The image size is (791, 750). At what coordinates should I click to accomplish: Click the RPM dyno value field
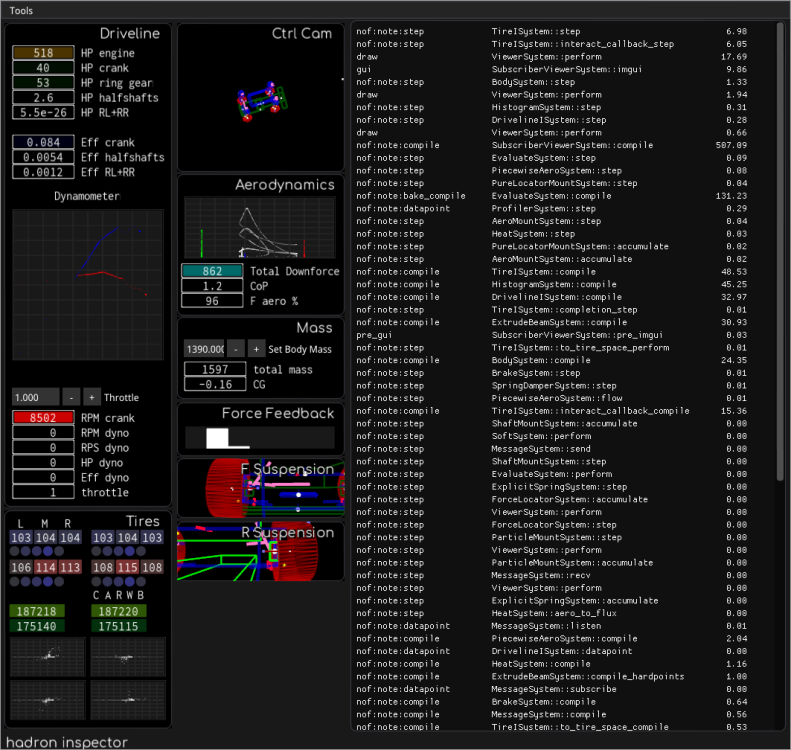[43, 433]
